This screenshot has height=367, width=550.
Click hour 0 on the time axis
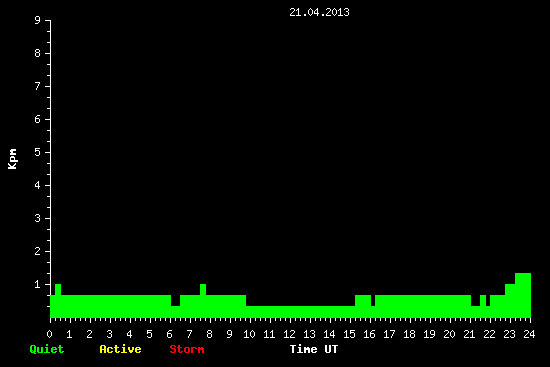49,334
